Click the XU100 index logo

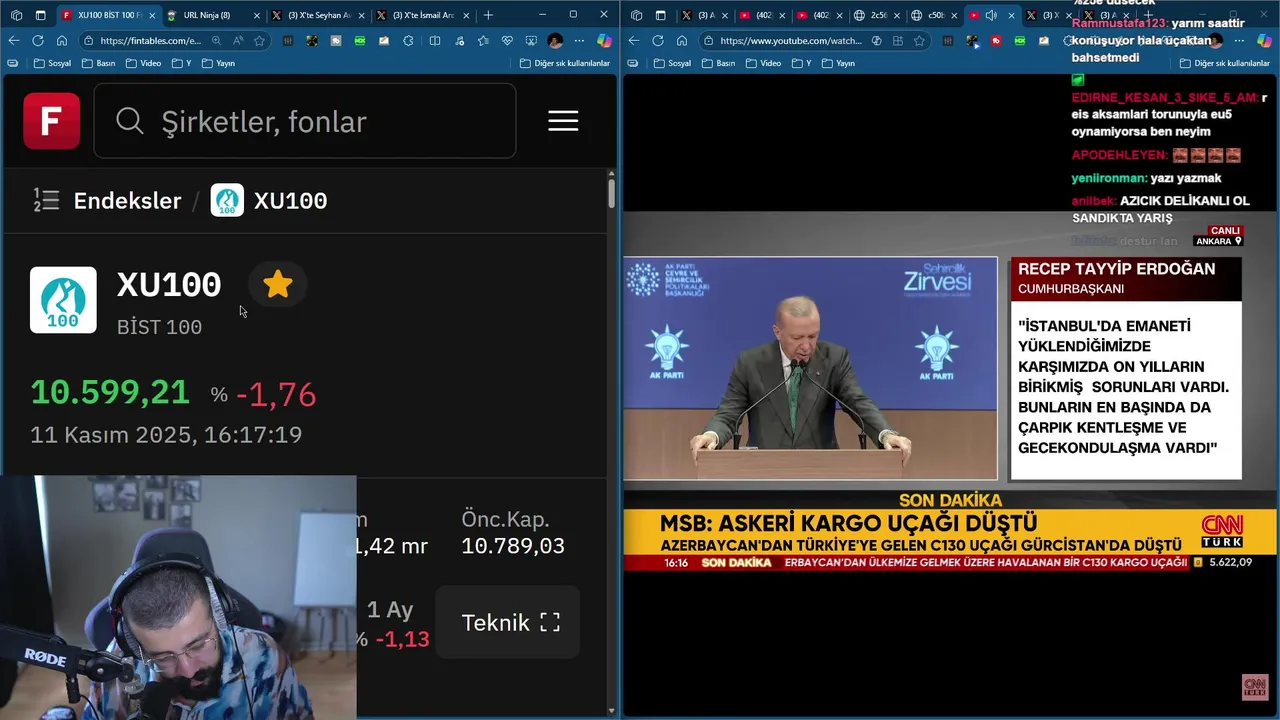(x=63, y=299)
